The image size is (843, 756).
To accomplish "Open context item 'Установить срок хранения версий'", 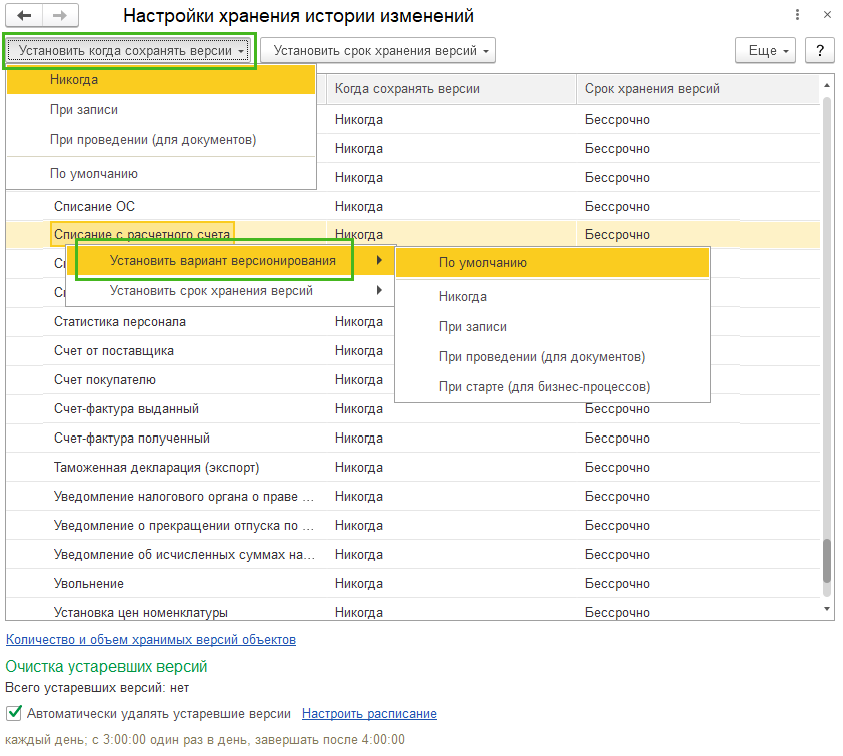I will 230,291.
